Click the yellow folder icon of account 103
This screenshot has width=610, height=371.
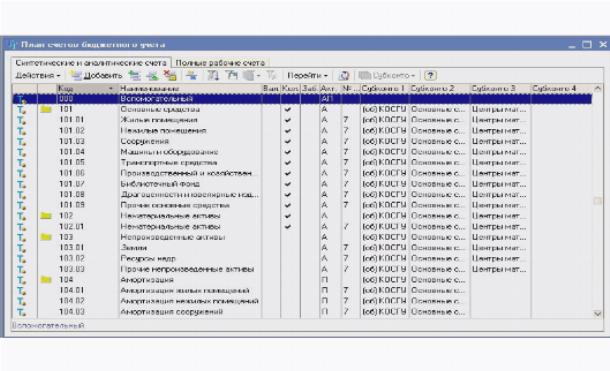[46, 237]
